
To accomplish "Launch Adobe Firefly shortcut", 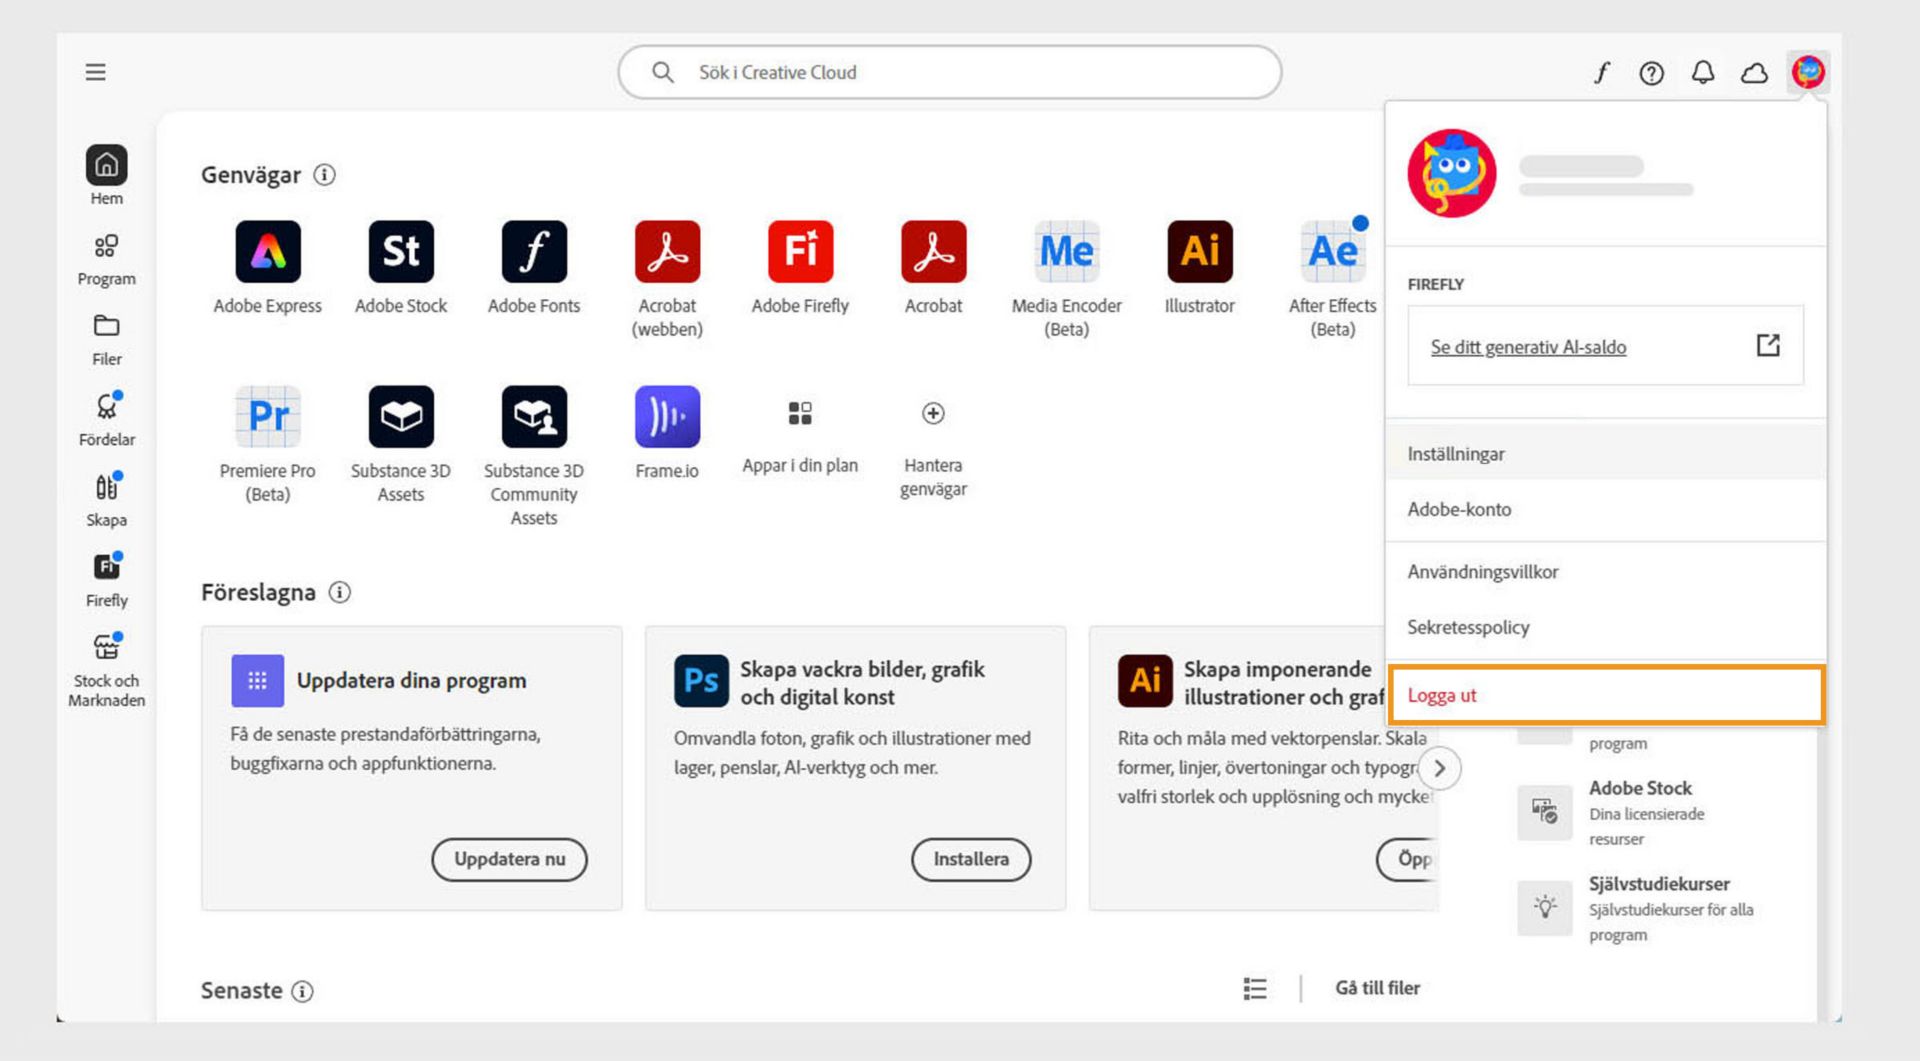I will click(800, 252).
